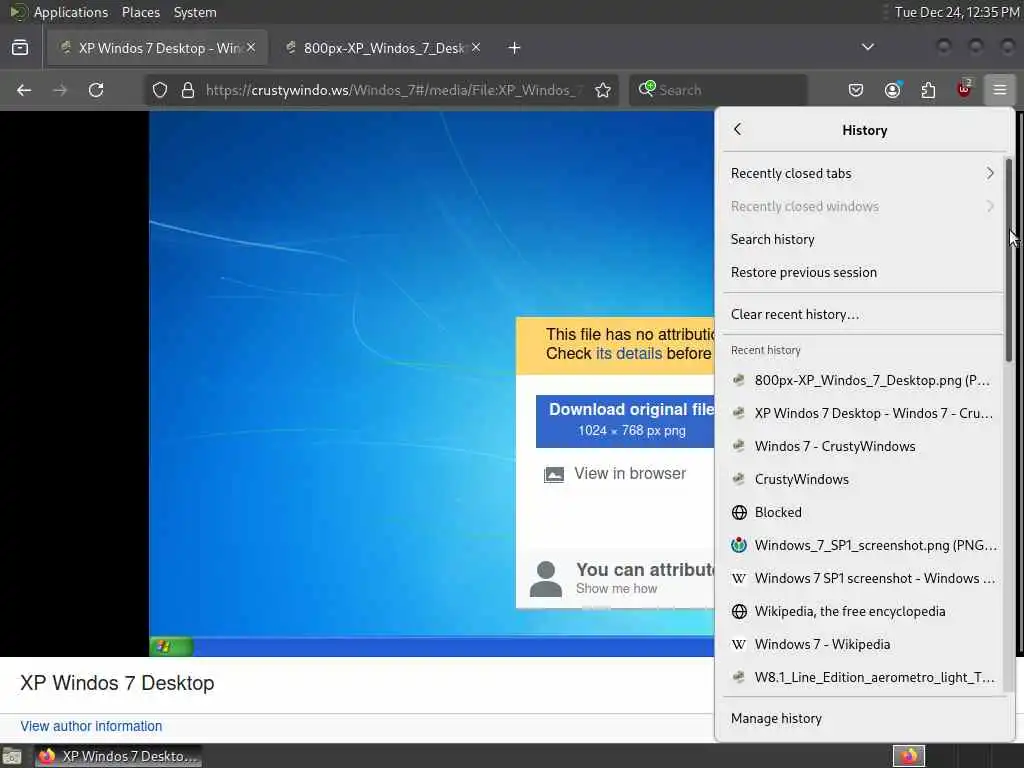Close the XP Windos 7 Desktop tab
Screen dimensions: 1024x768
pyautogui.click(x=251, y=47)
